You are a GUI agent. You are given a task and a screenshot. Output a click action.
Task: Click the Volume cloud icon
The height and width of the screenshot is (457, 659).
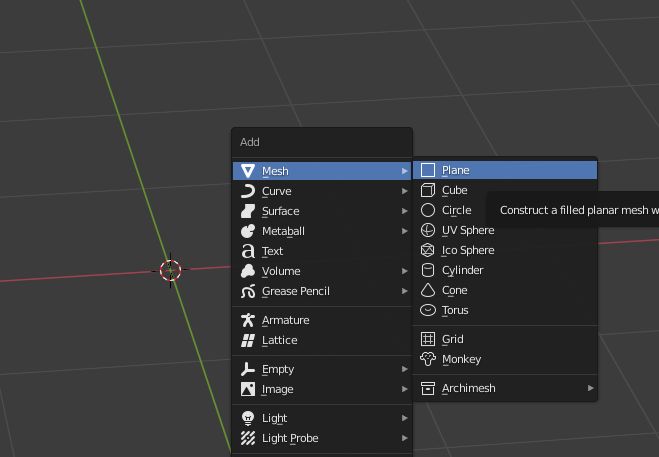tap(248, 271)
